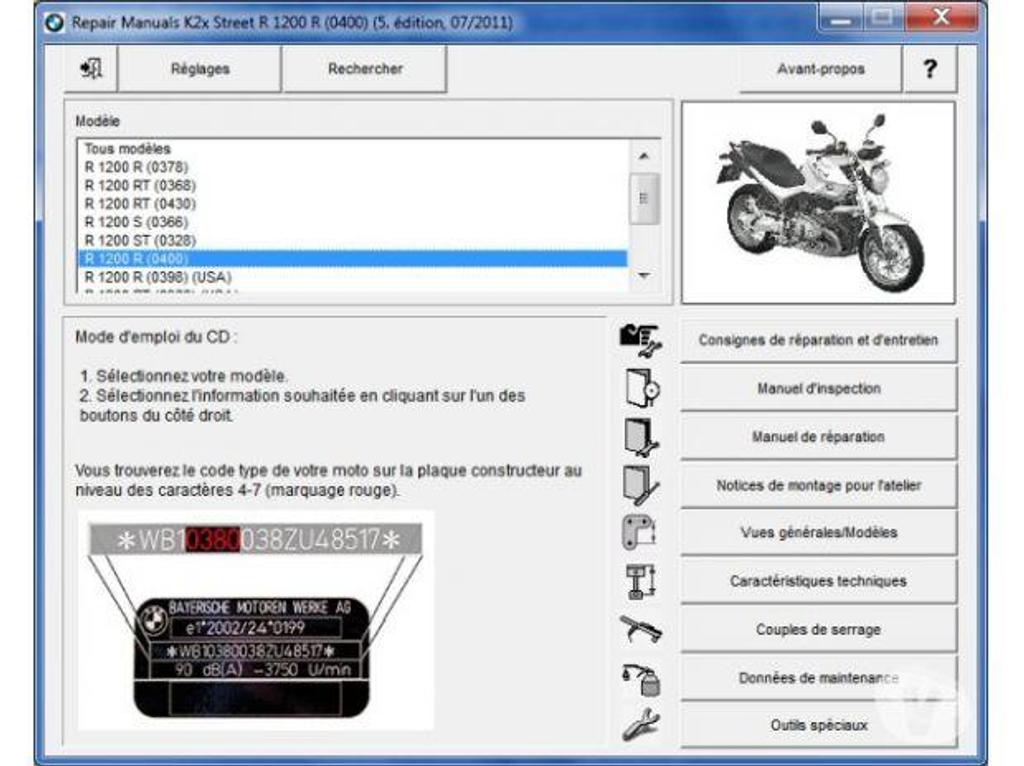Open the Avant-propos foreword

tap(820, 69)
